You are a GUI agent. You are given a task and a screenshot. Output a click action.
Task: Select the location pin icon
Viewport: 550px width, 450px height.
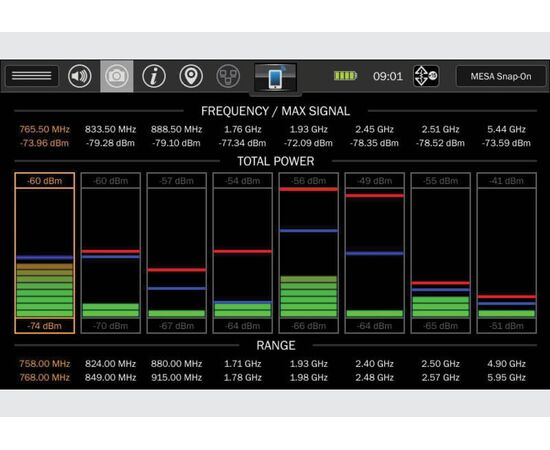(x=191, y=76)
